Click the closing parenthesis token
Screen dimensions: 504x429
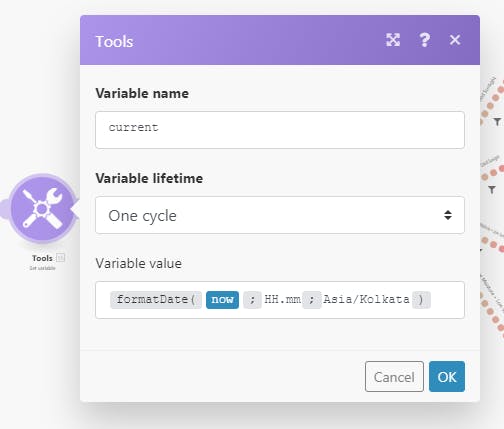pyautogui.click(x=421, y=300)
